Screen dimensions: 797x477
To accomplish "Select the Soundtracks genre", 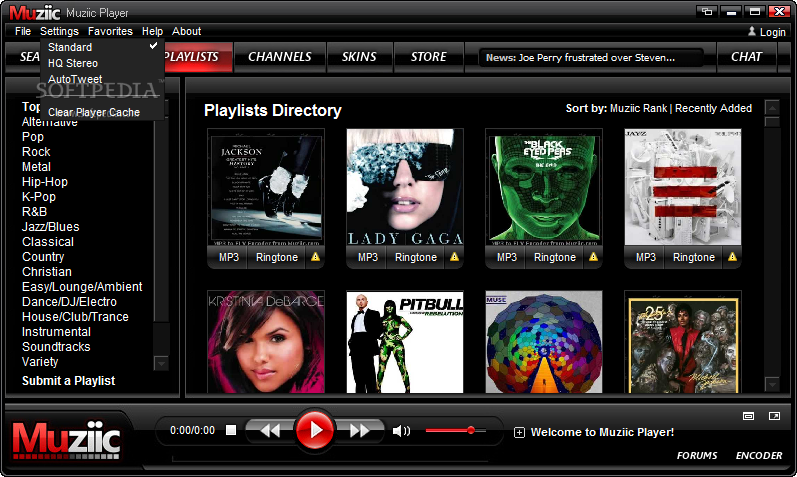I will 56,346.
